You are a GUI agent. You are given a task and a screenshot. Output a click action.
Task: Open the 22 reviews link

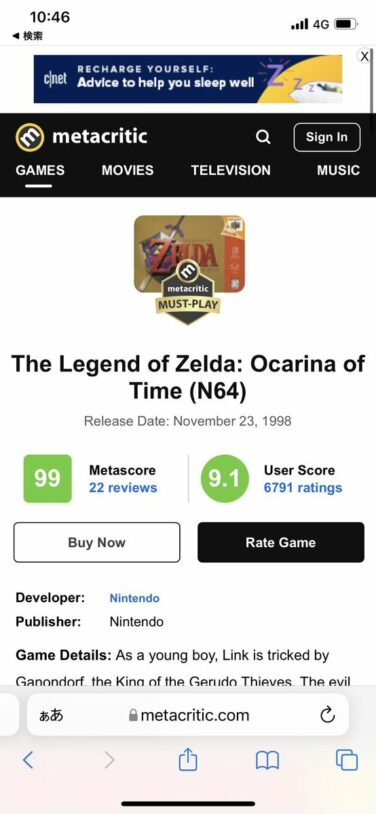click(x=123, y=487)
